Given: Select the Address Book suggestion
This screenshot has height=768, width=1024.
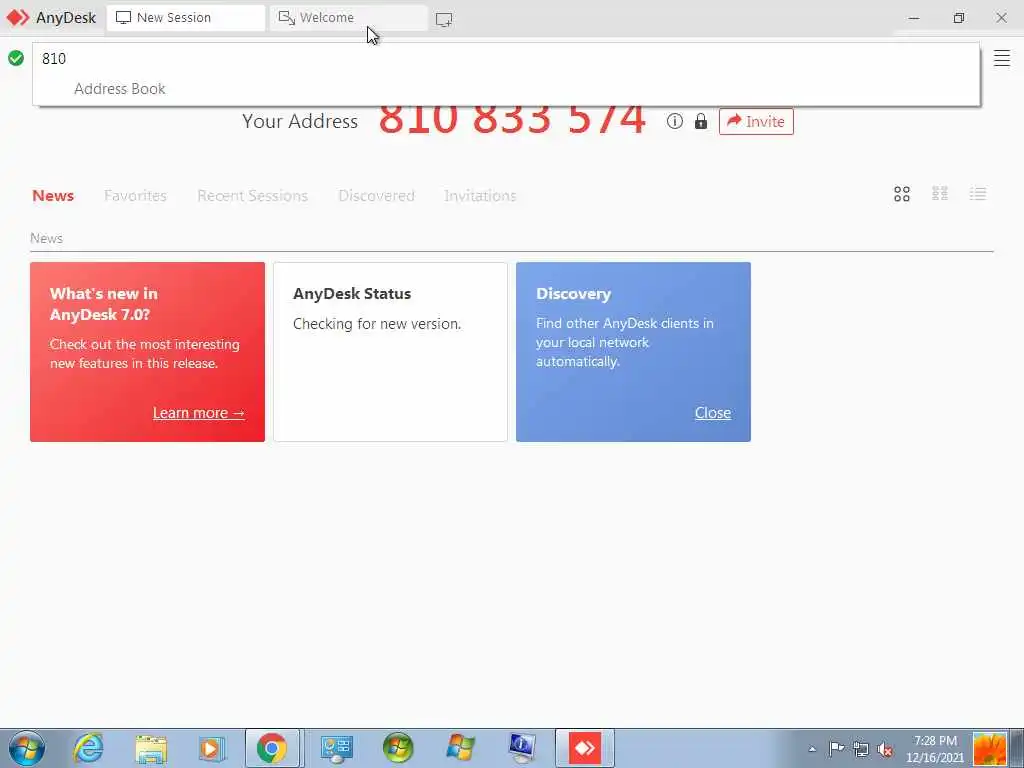Looking at the screenshot, I should (120, 89).
